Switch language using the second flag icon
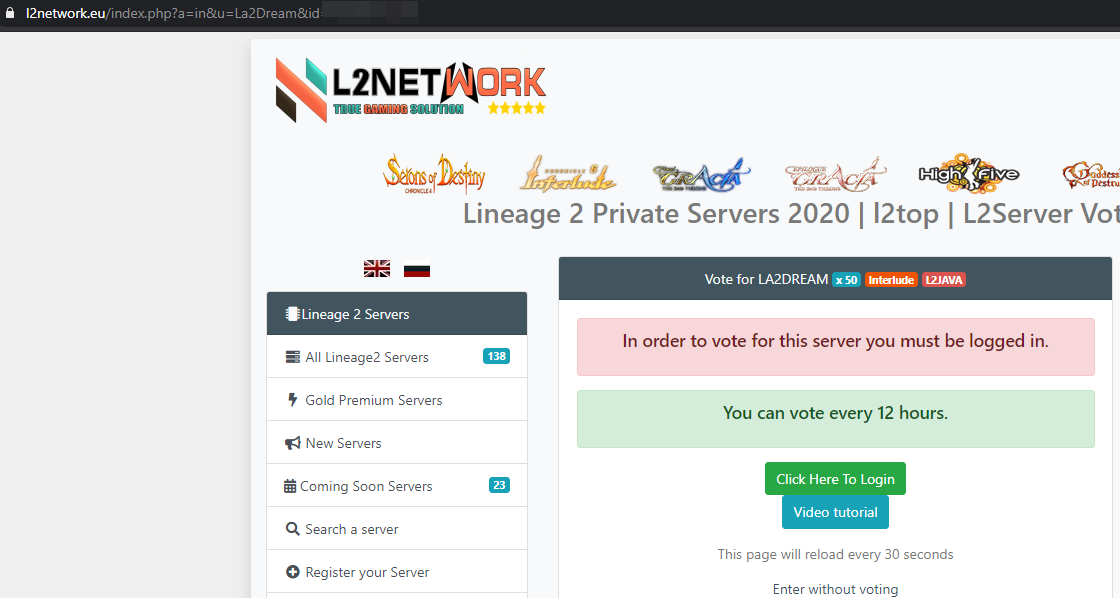The height and width of the screenshot is (598, 1120). click(417, 269)
